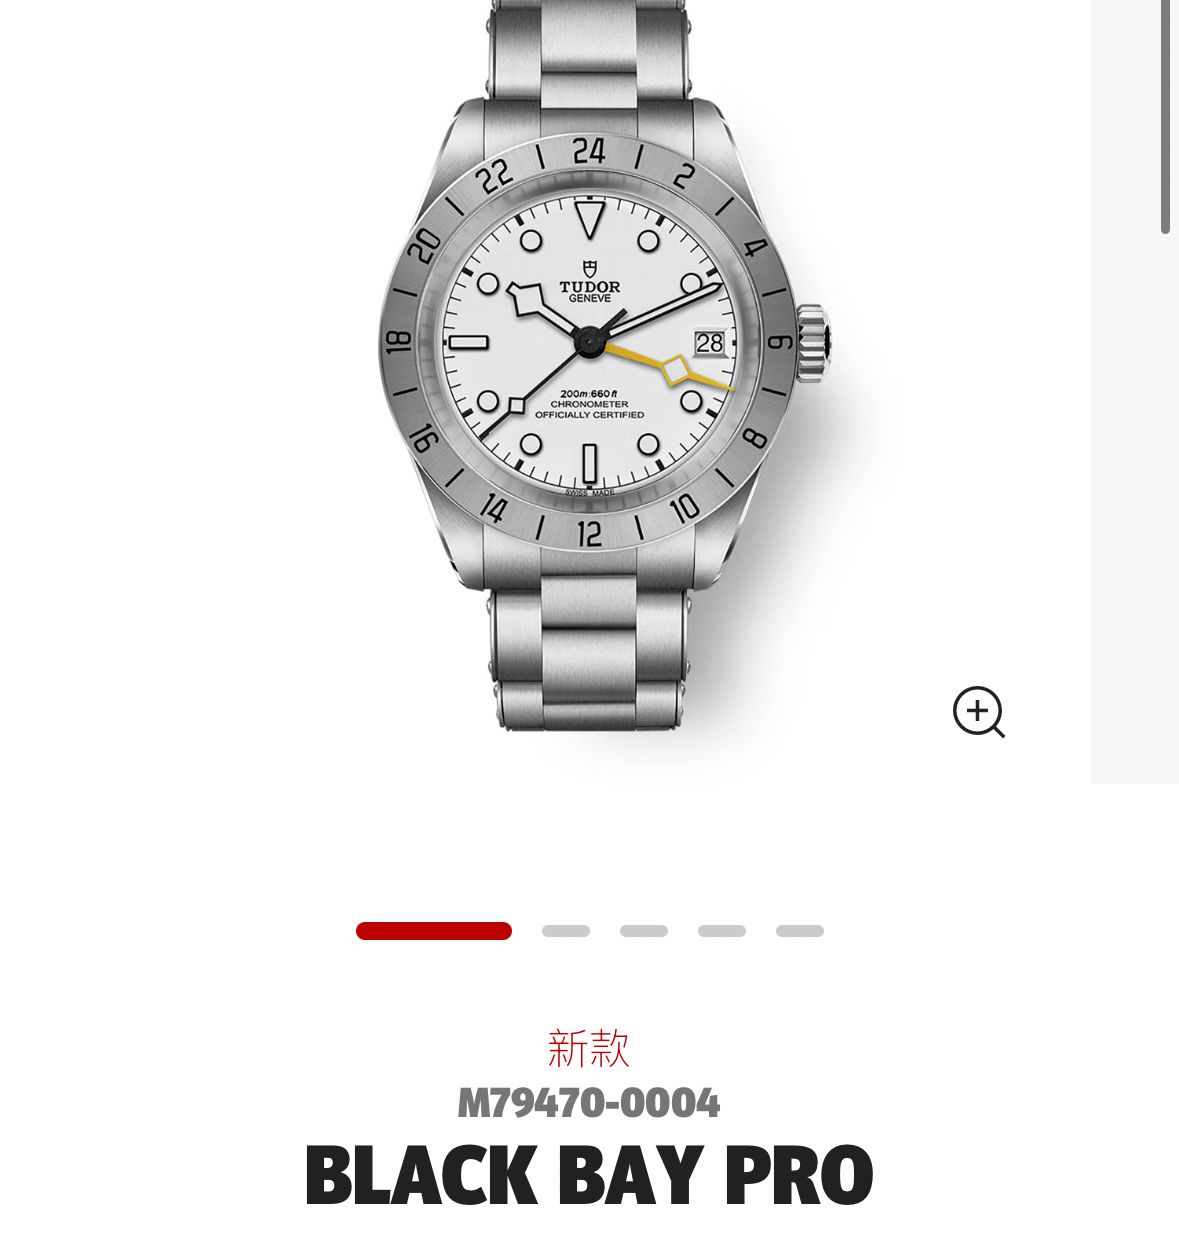Image resolution: width=1179 pixels, height=1247 pixels.
Task: Jump to the fifth carousel slide indicator
Action: (x=800, y=931)
